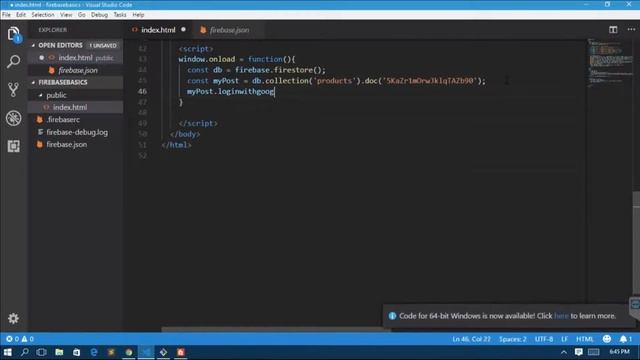
Task: Open the Help menu
Action: click(x=138, y=15)
